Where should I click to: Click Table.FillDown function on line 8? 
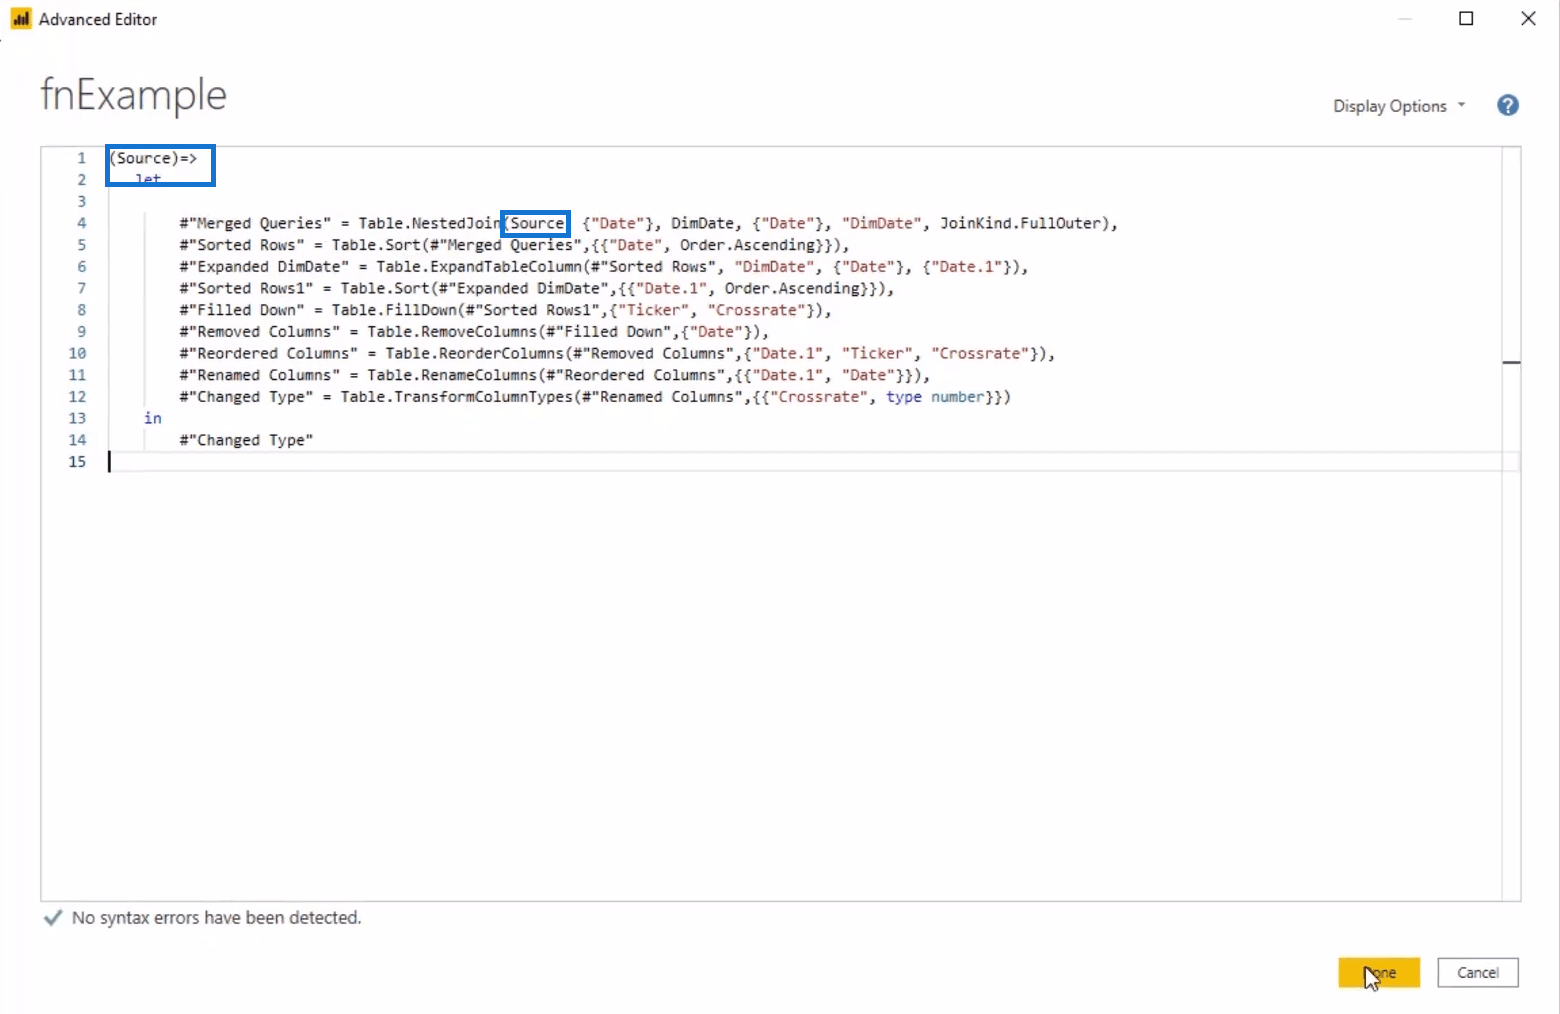pos(394,310)
